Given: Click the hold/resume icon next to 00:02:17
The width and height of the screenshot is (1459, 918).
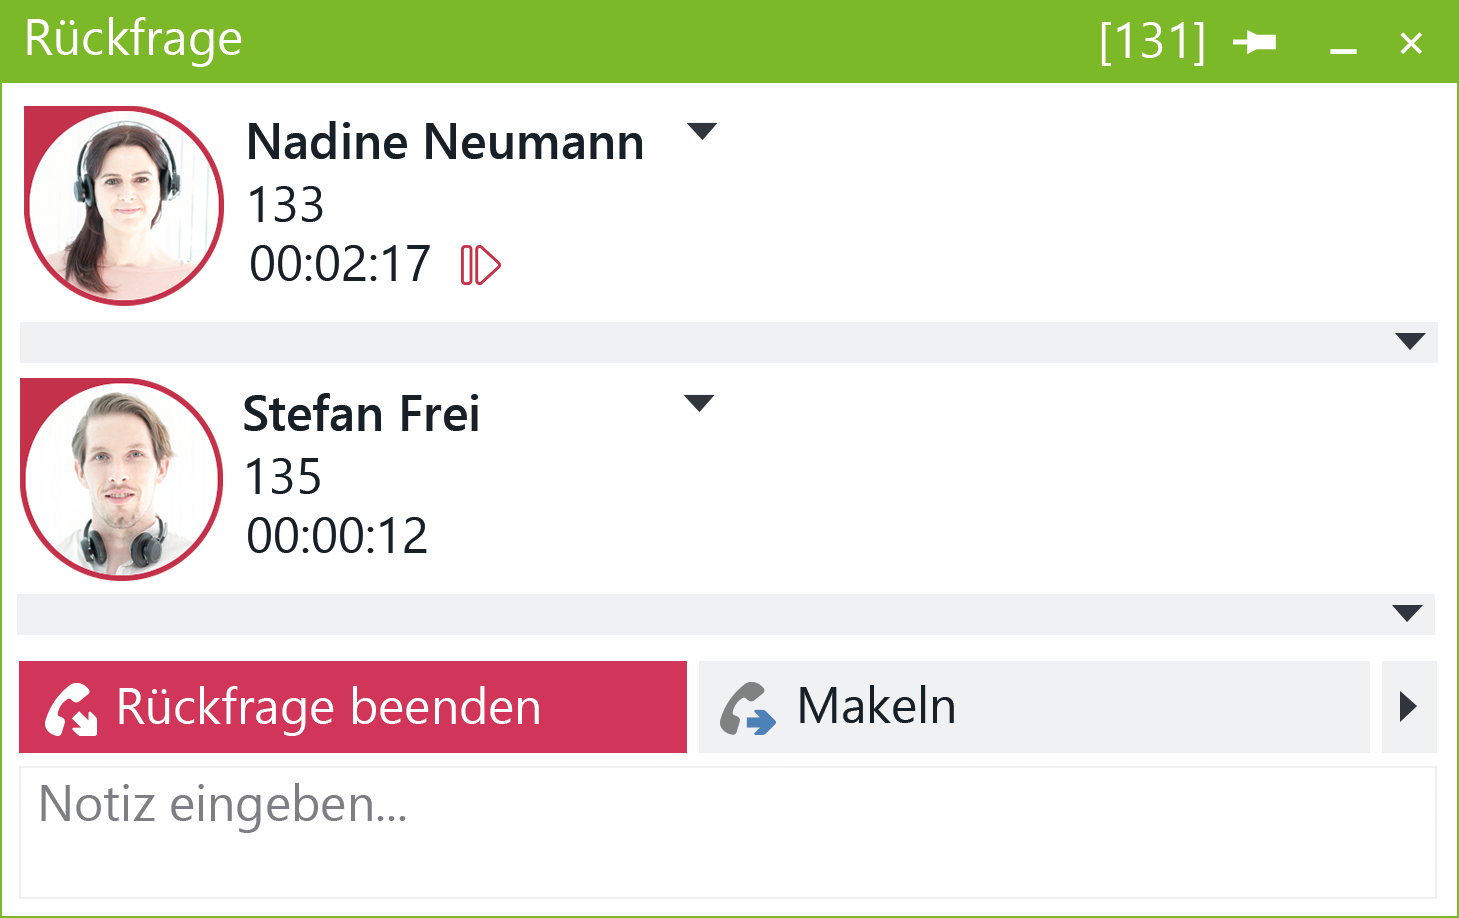Looking at the screenshot, I should (480, 266).
